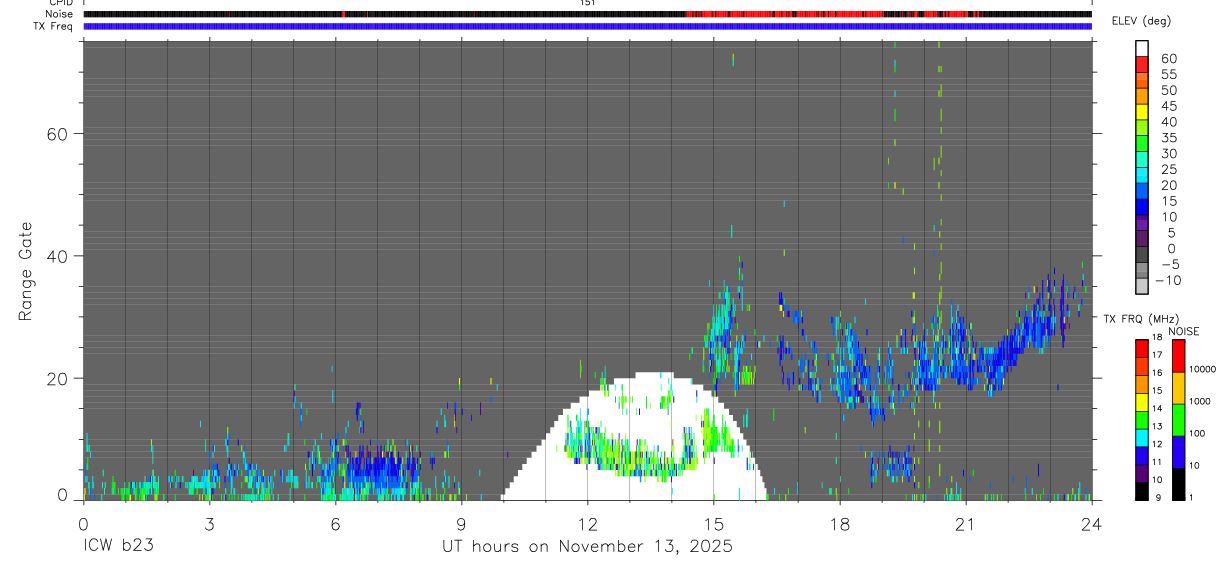Click the 15 tick on UT hours axis
1228x567 pixels.
pyautogui.click(x=713, y=524)
